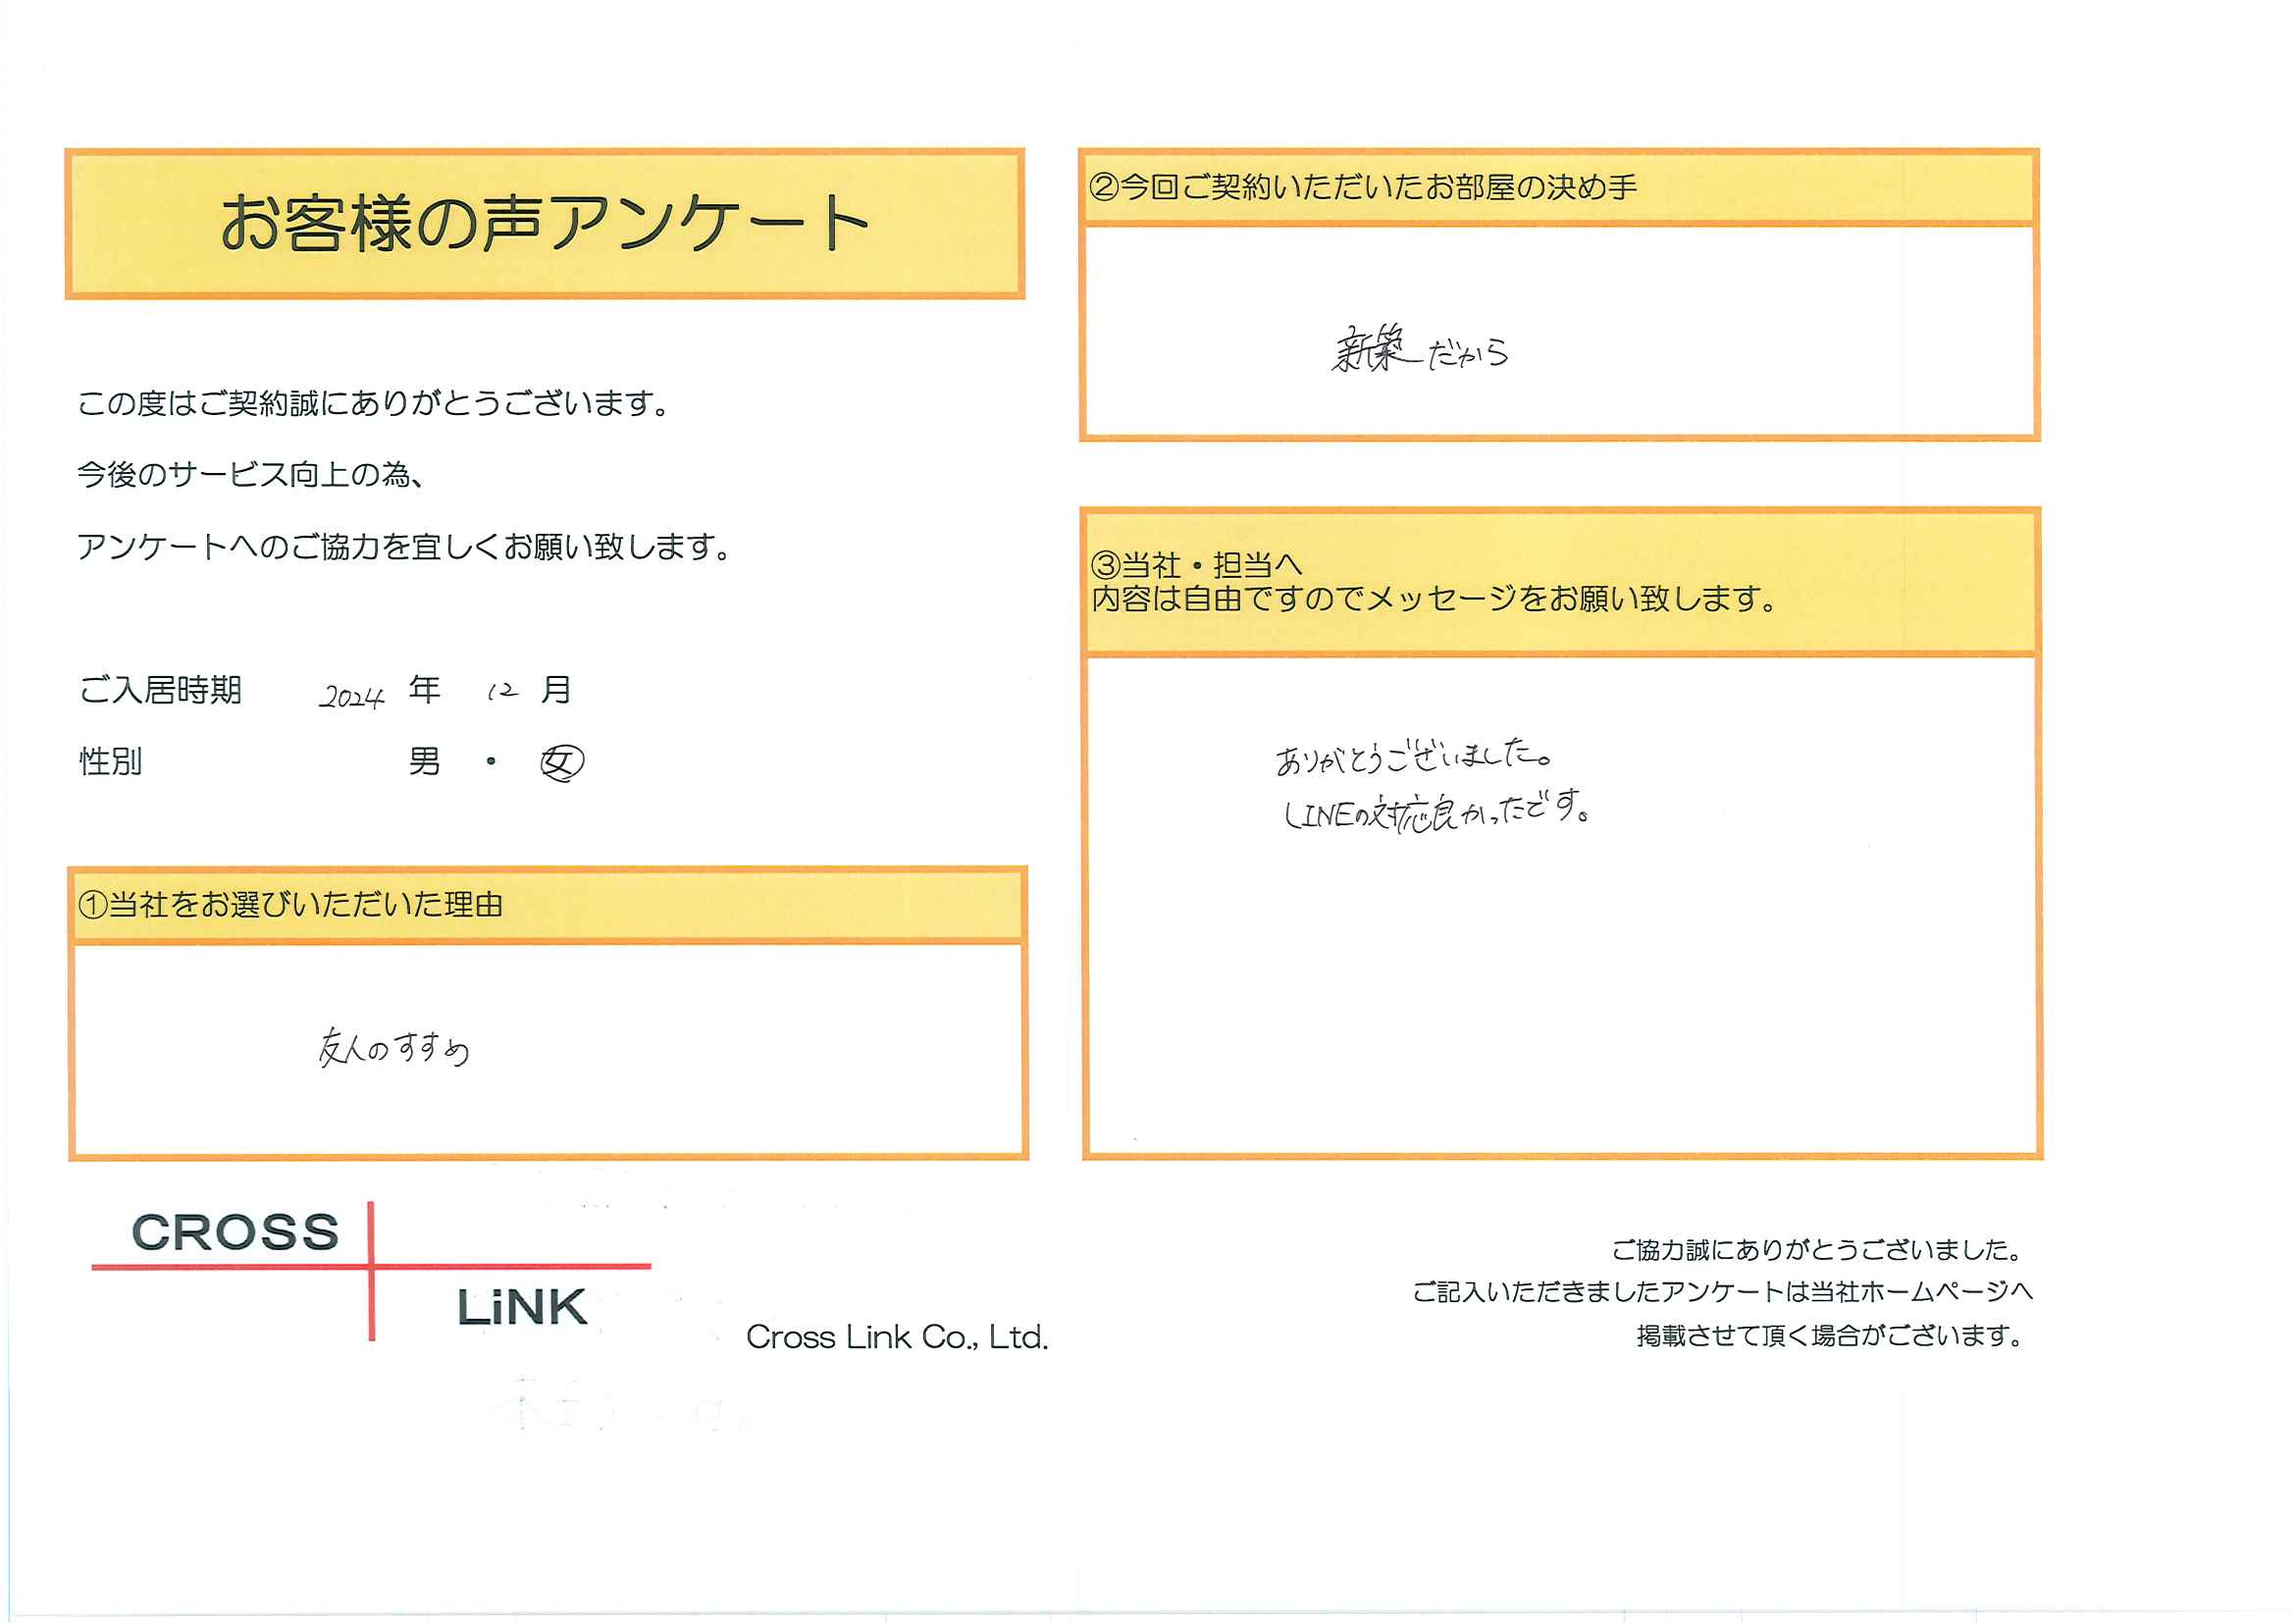Image resolution: width=2296 pixels, height=1623 pixels.
Task: Click the heading ③当社・担当へ
Action: tap(1197, 565)
